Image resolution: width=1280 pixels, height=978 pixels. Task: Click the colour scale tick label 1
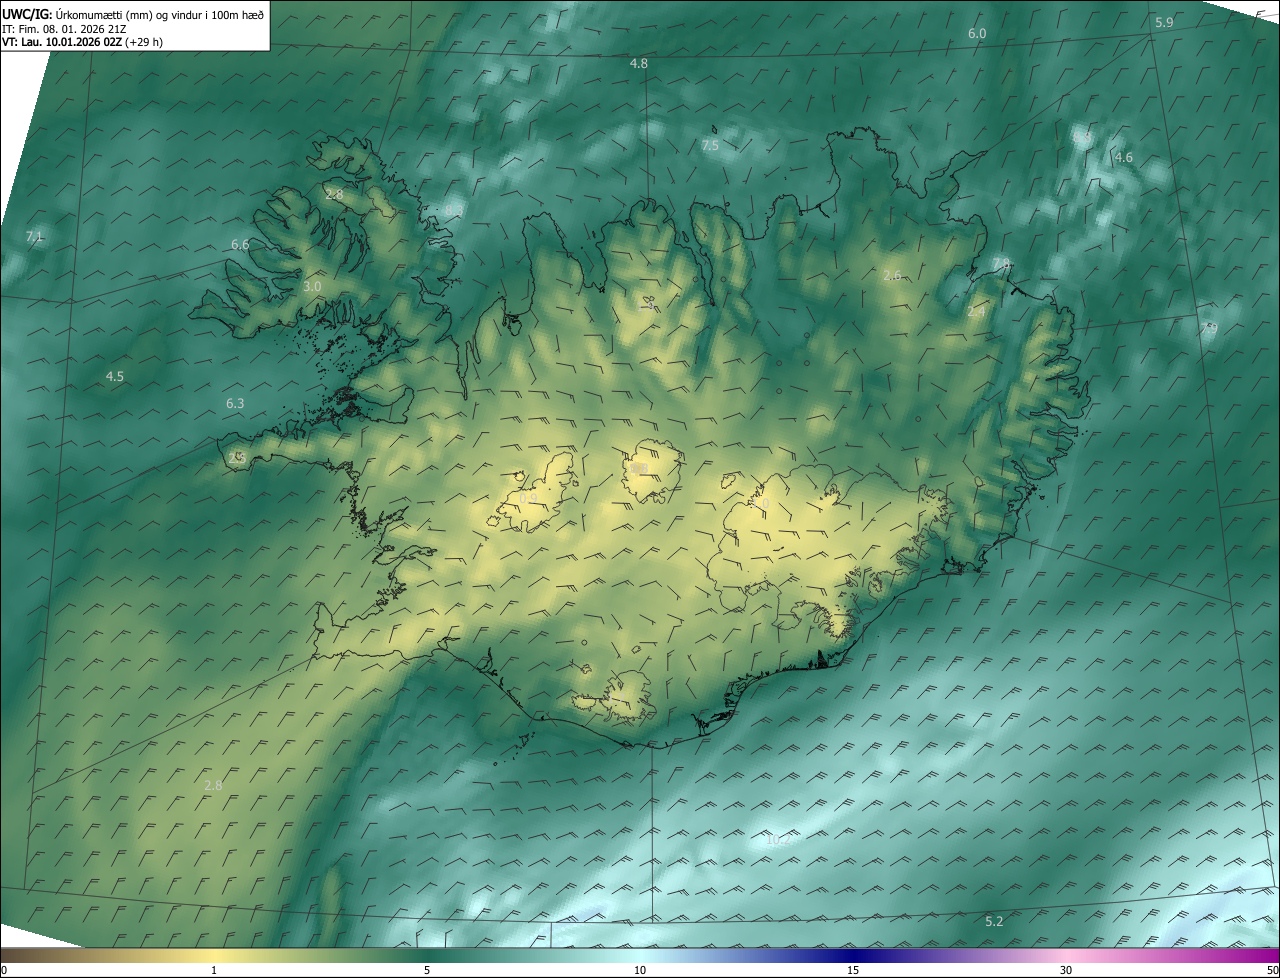point(214,971)
